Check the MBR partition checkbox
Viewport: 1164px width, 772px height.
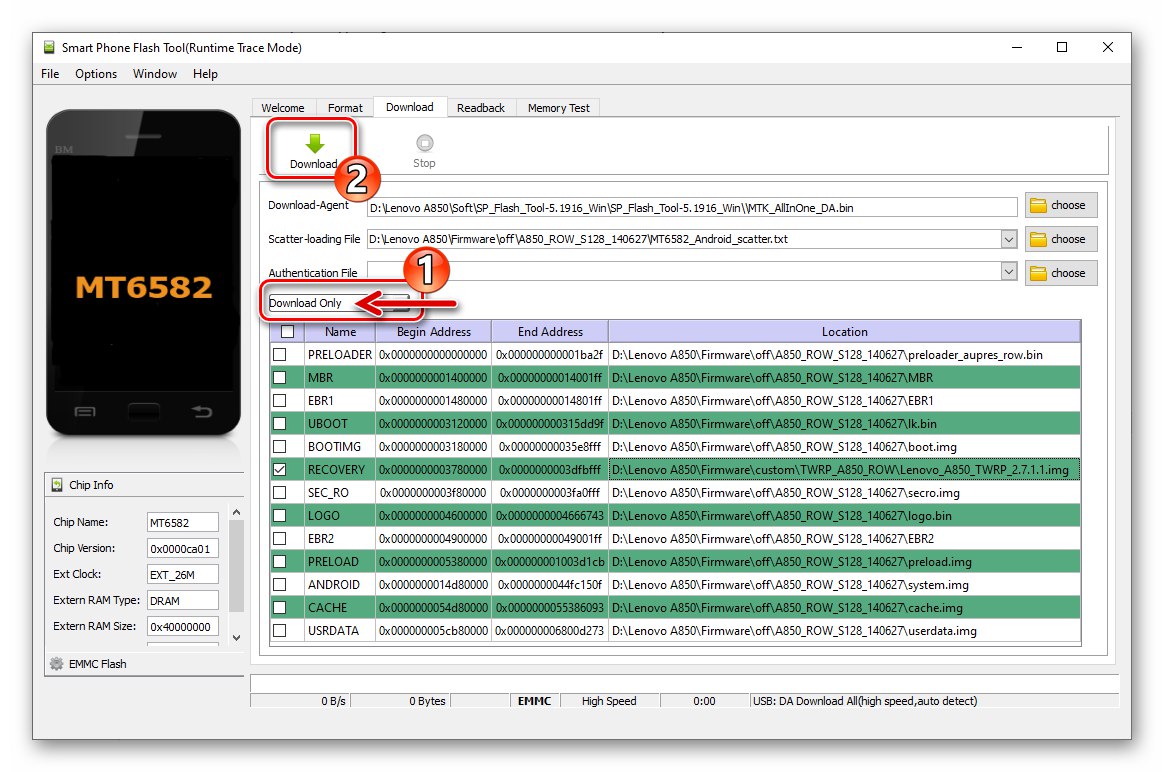280,378
